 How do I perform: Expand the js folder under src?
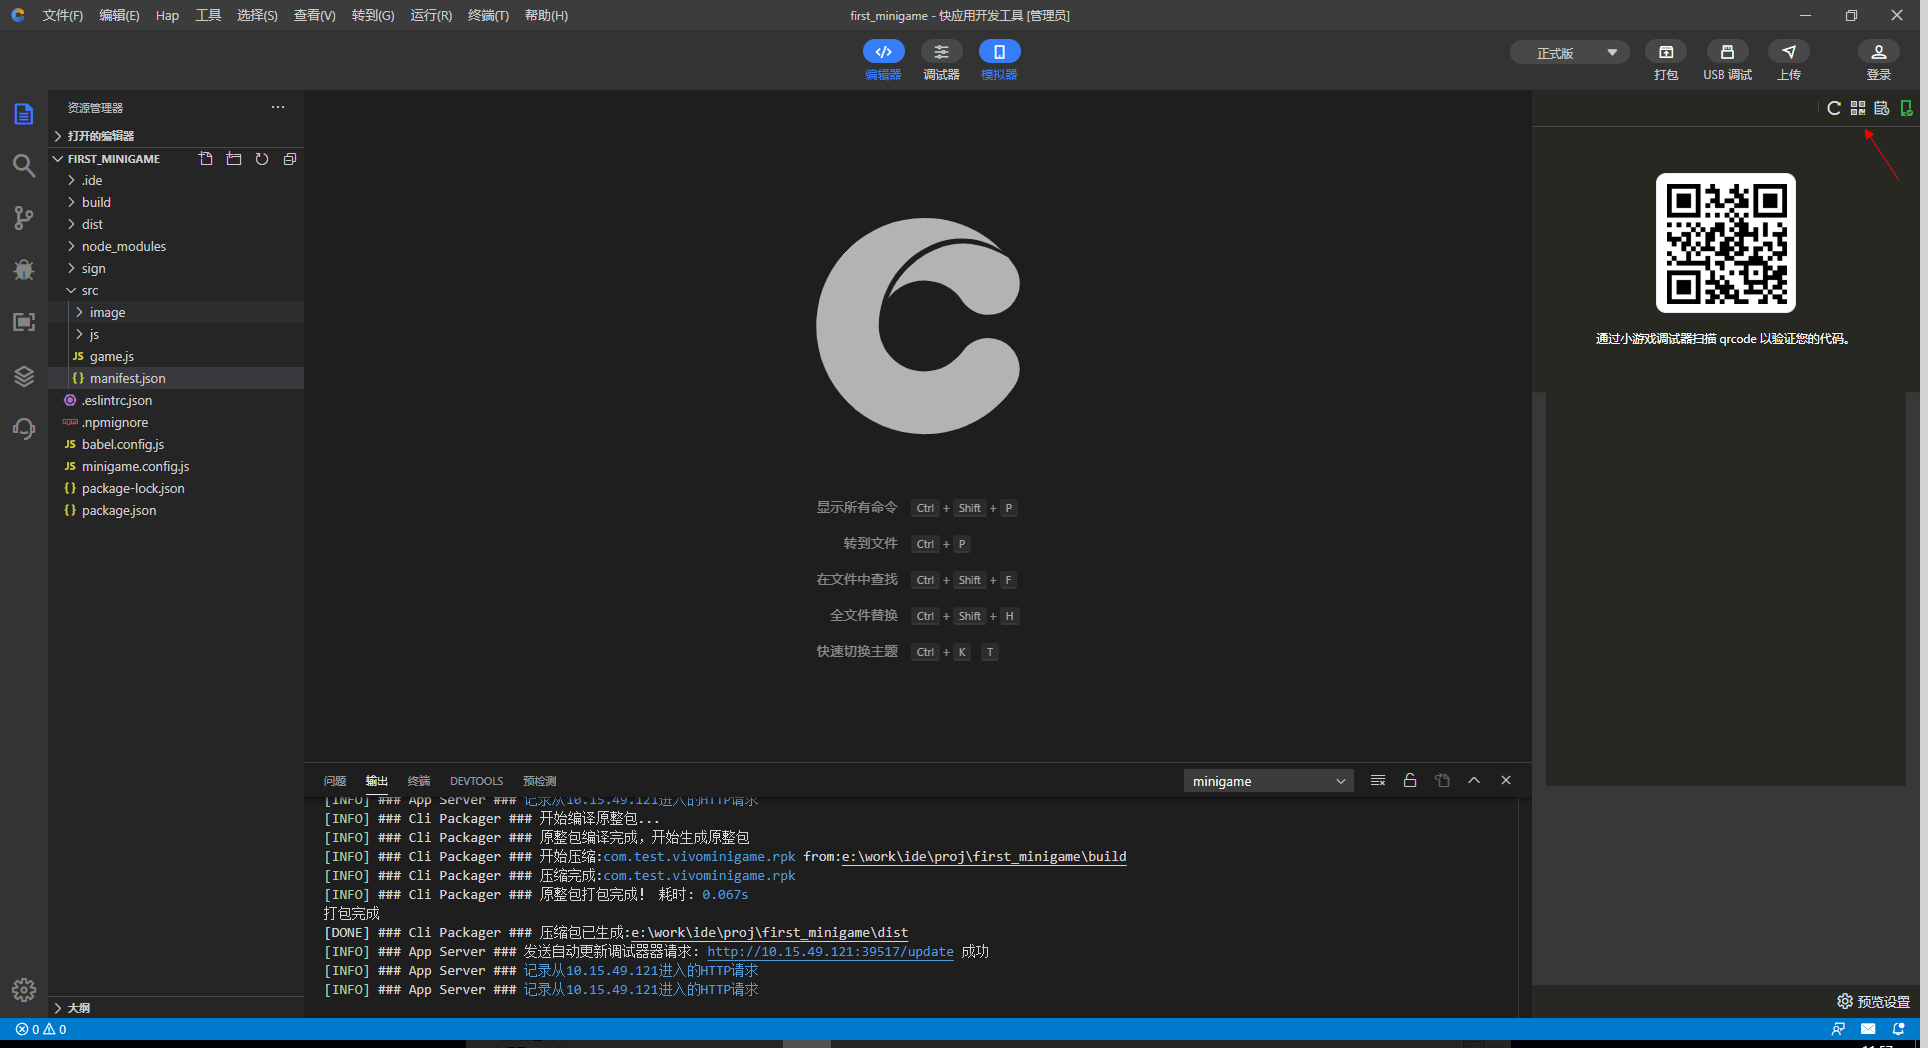click(176, 335)
